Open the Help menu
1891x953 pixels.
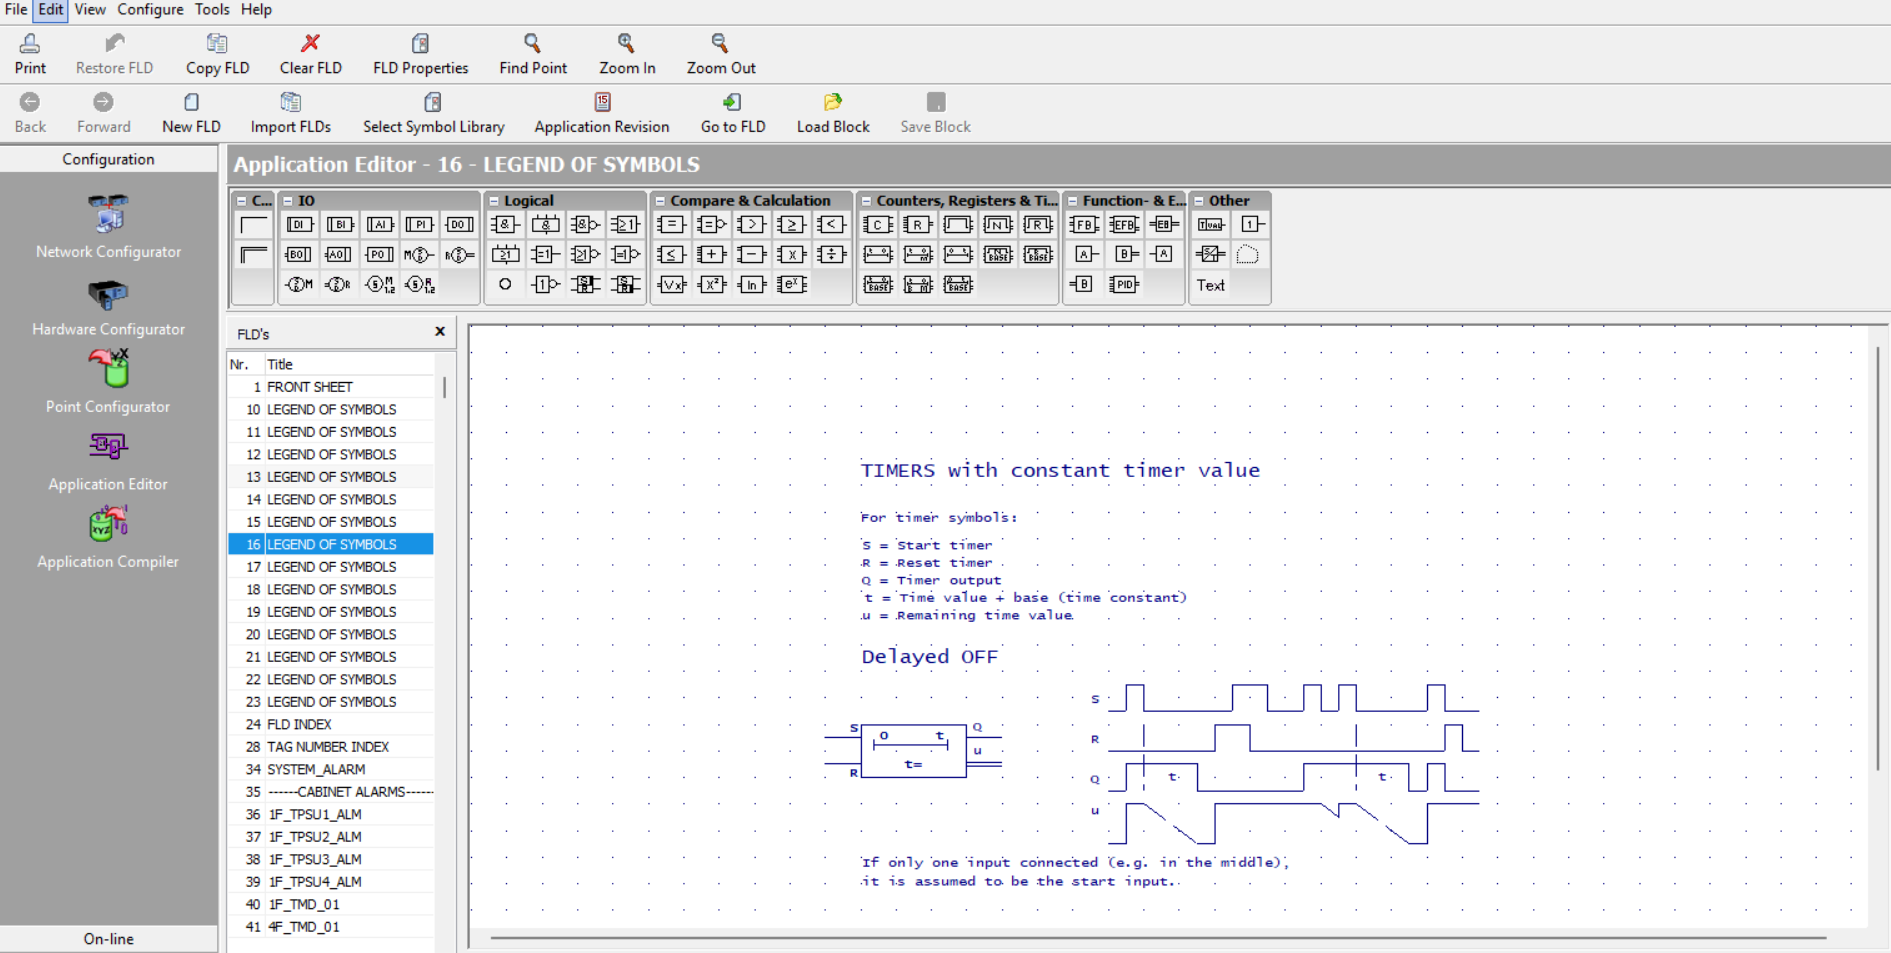[x=256, y=9]
